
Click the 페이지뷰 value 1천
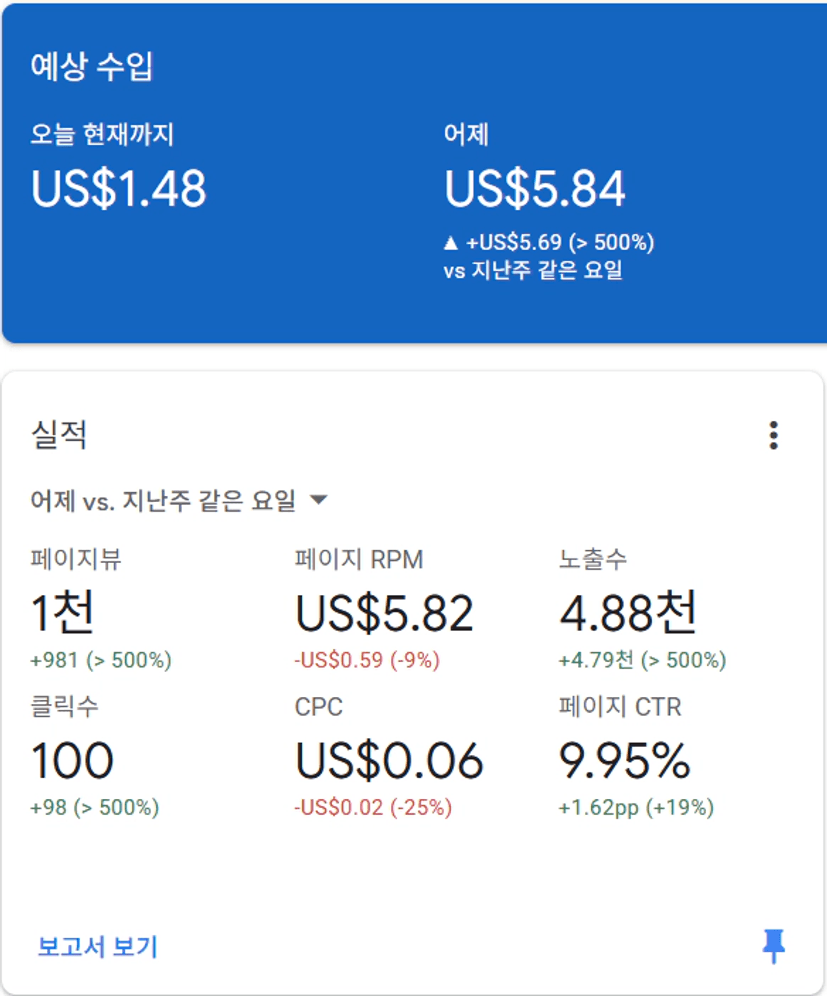coord(62,612)
